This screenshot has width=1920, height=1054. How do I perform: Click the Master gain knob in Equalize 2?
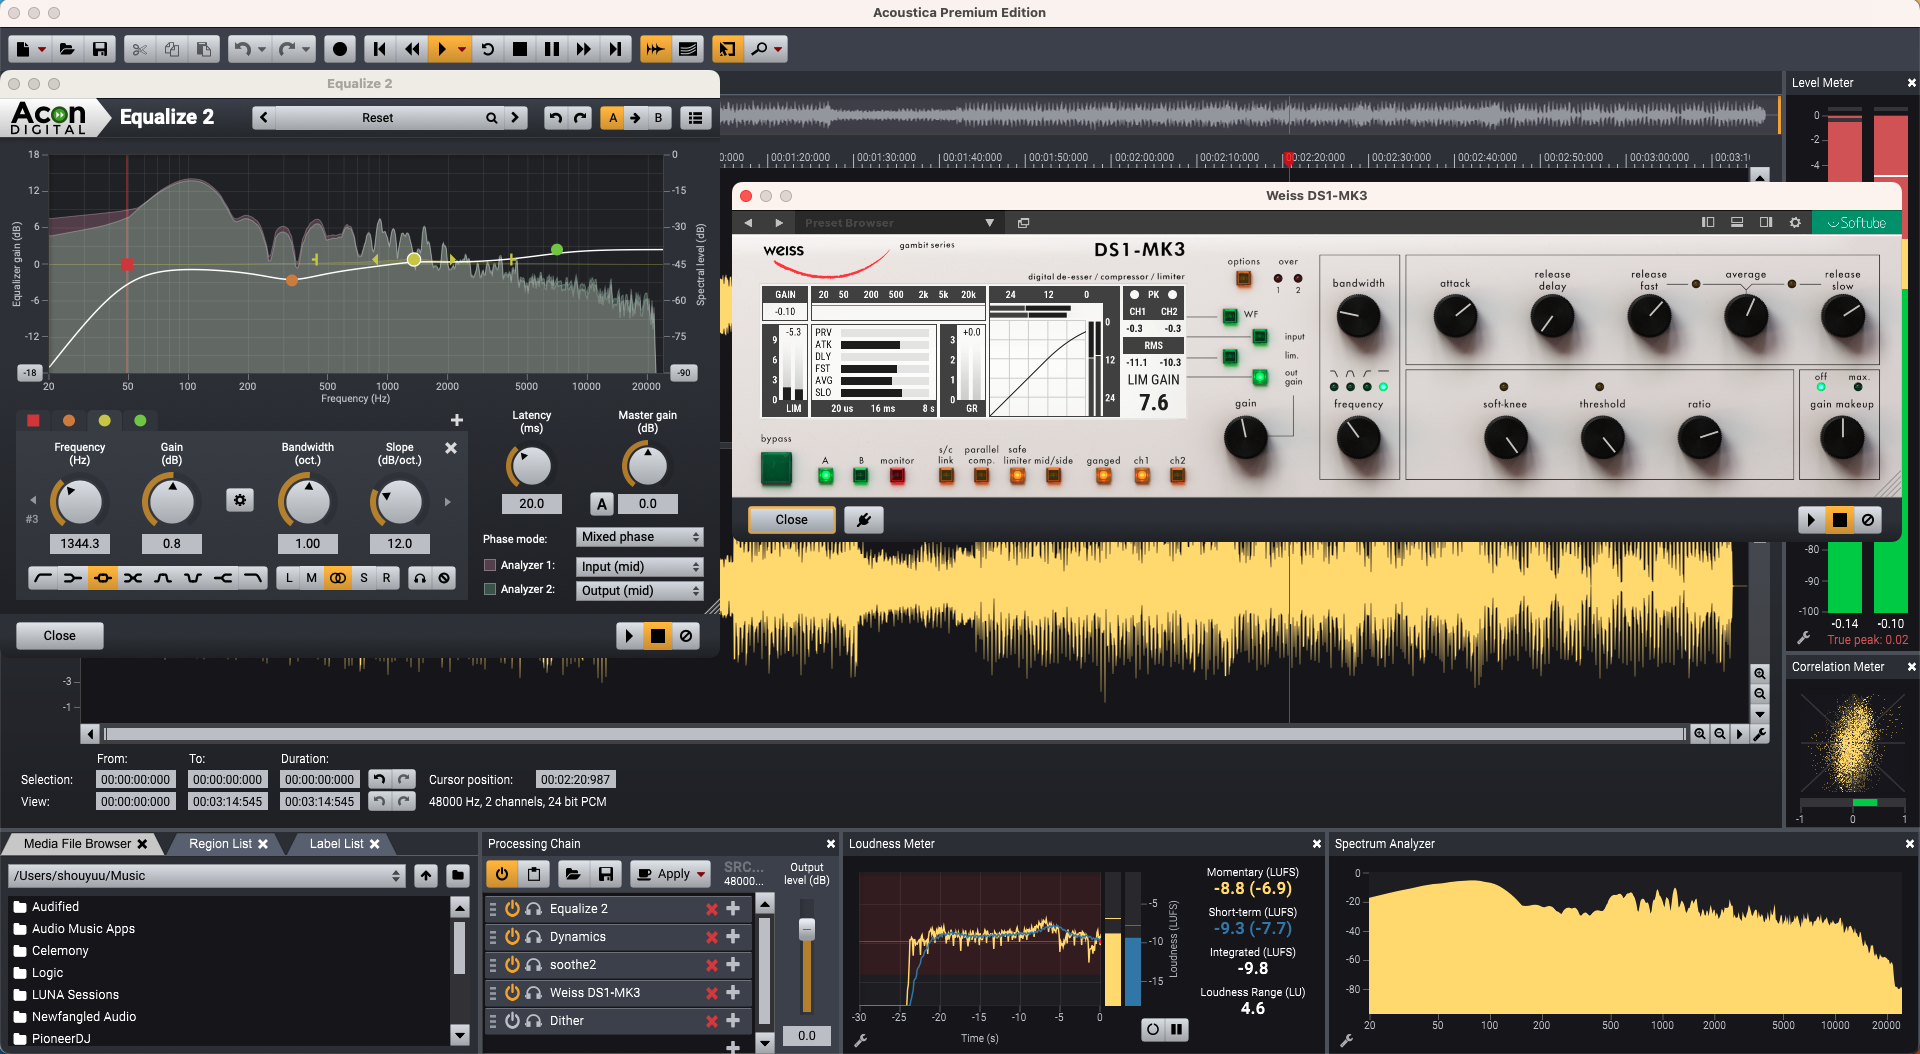tap(647, 466)
